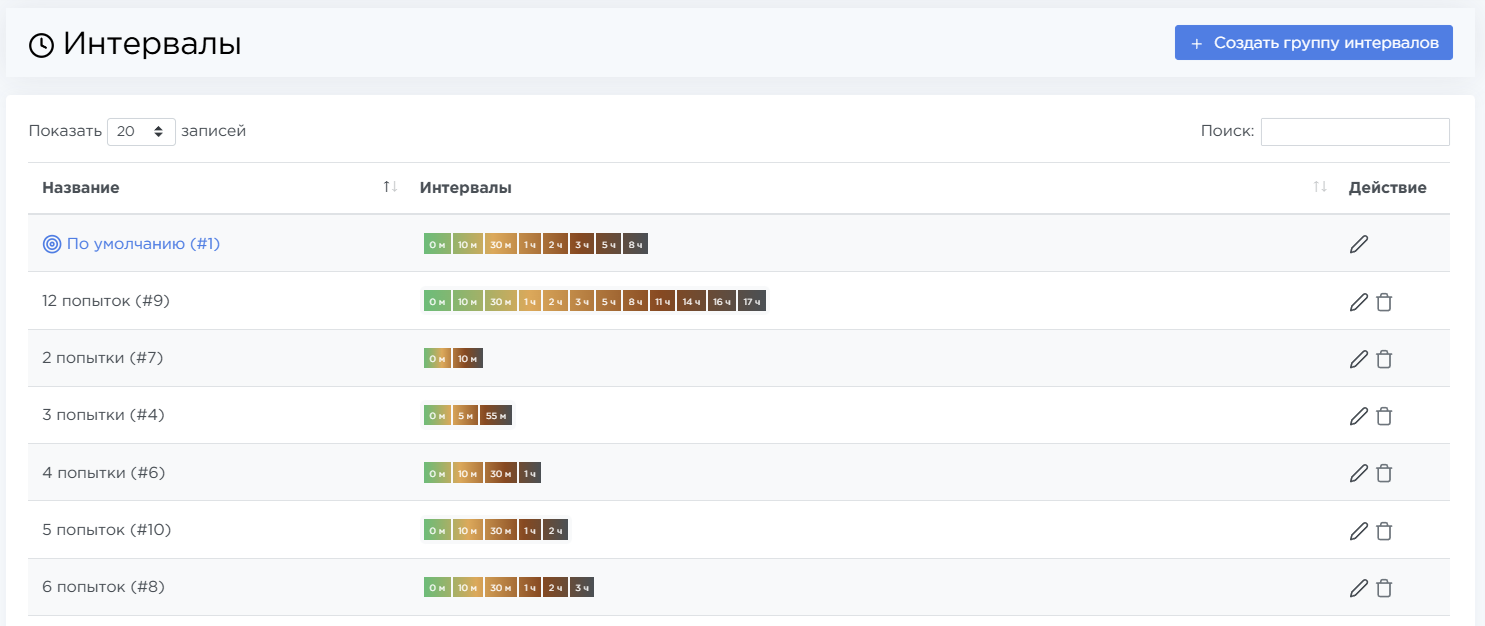Edit the '12 попыток (#9)' group

[x=1358, y=301]
